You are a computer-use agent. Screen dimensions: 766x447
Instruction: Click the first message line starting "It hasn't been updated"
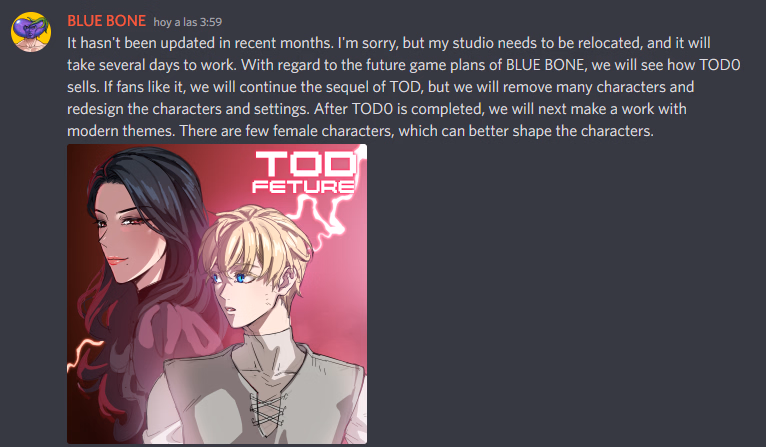[388, 43]
